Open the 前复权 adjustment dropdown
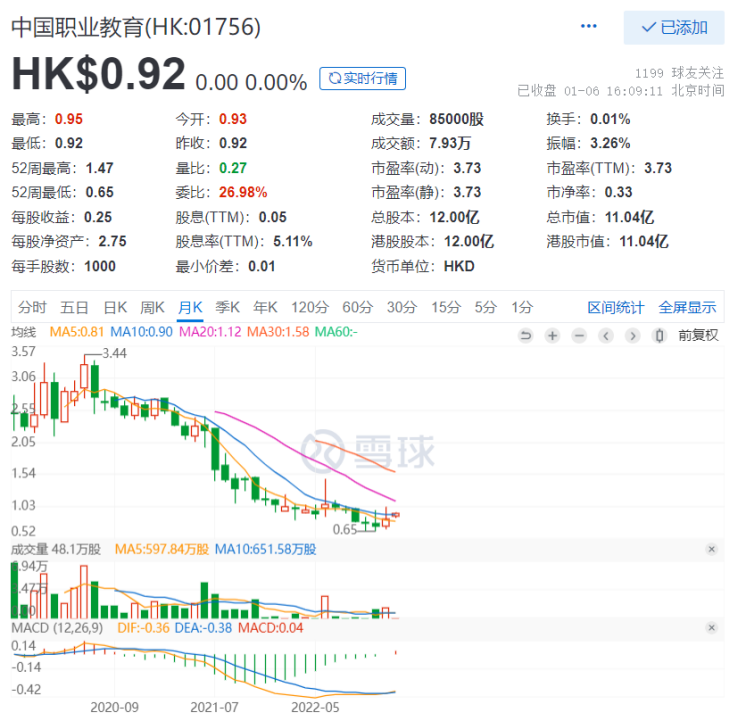This screenshot has width=746, height=721. [698, 336]
